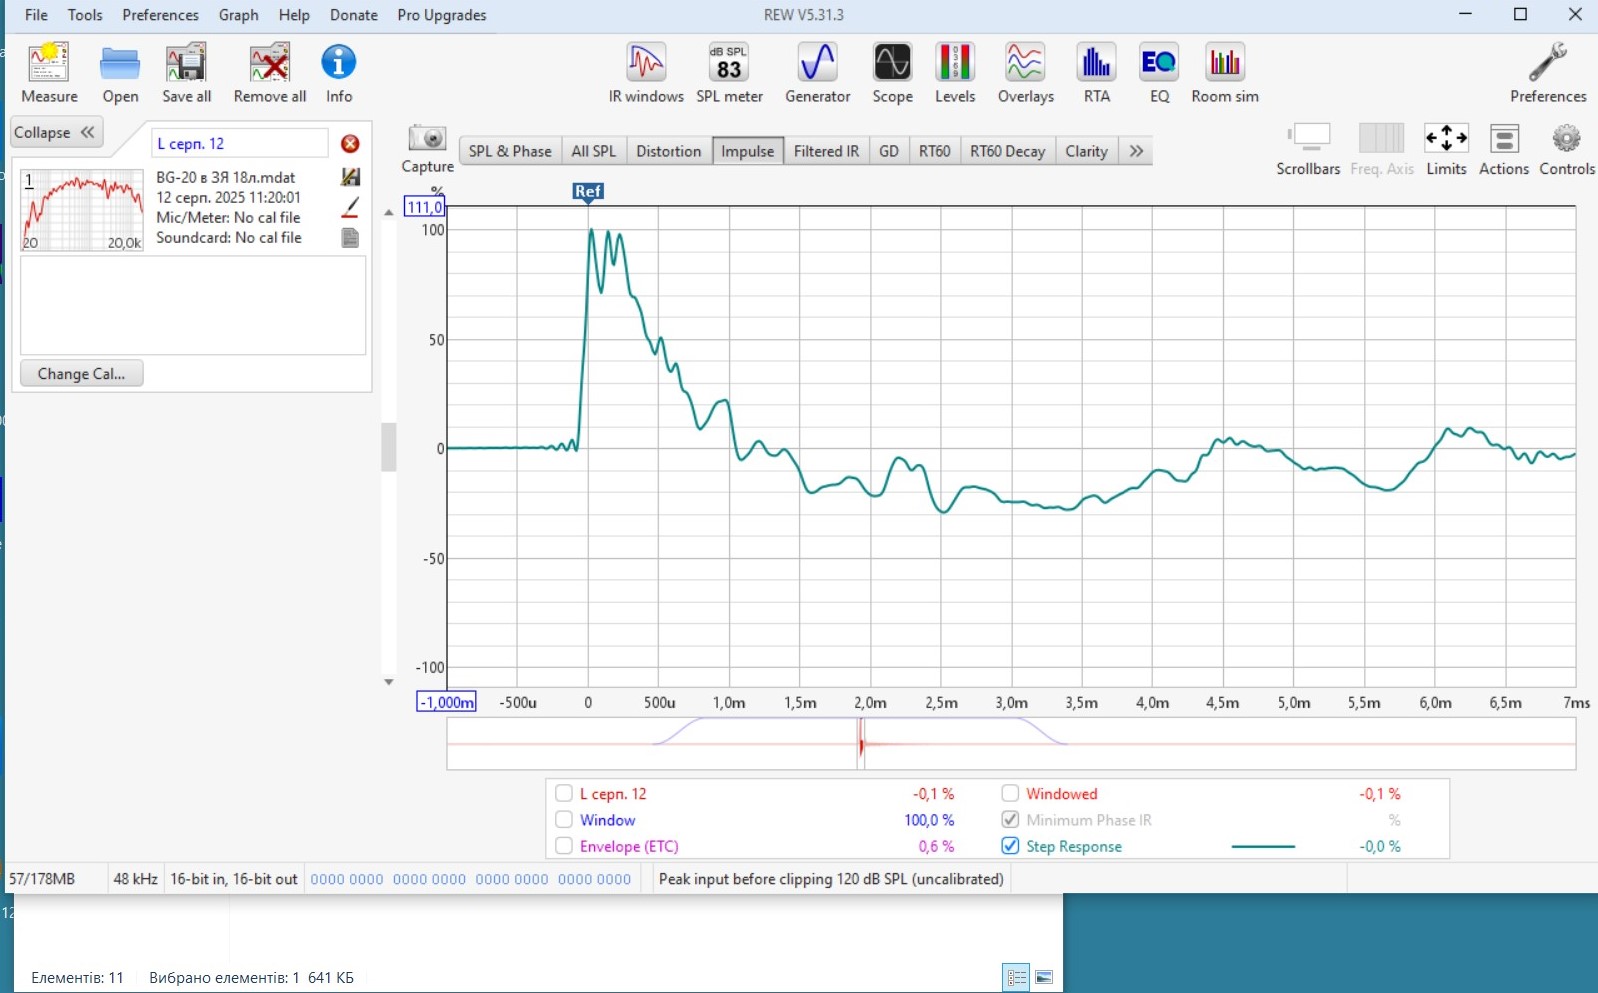The image size is (1598, 993).
Task: Open Room sim tool
Action: coord(1225,73)
